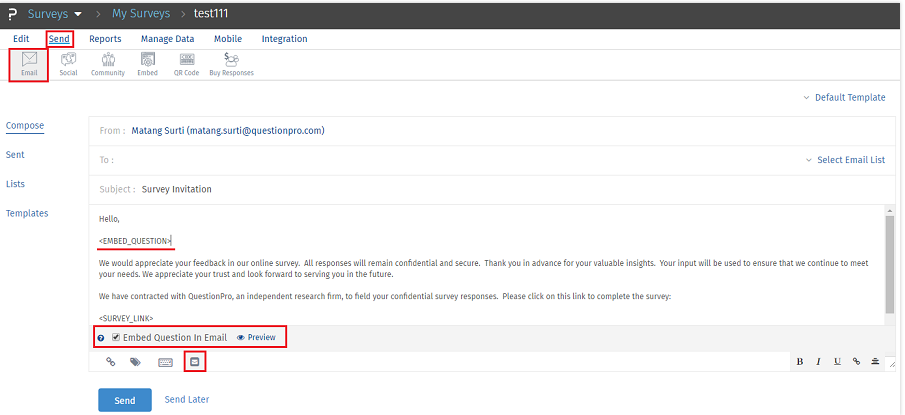This screenshot has width=905, height=415.
Task: Select the Email distribution icon
Action: tap(29, 64)
